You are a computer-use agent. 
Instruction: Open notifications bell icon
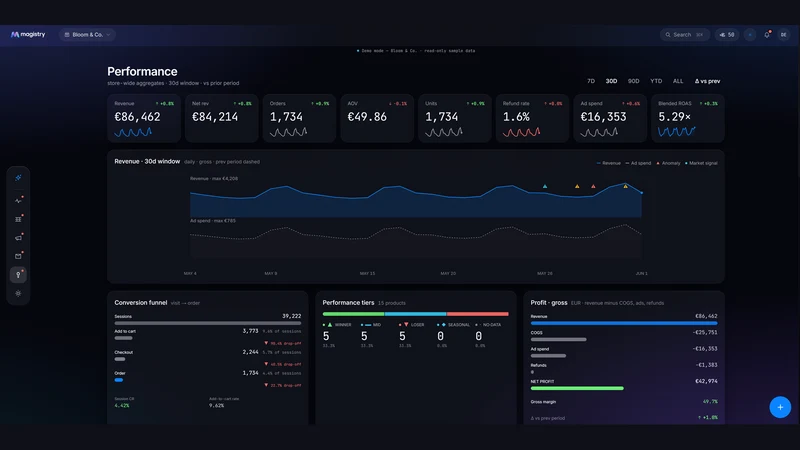[767, 35]
